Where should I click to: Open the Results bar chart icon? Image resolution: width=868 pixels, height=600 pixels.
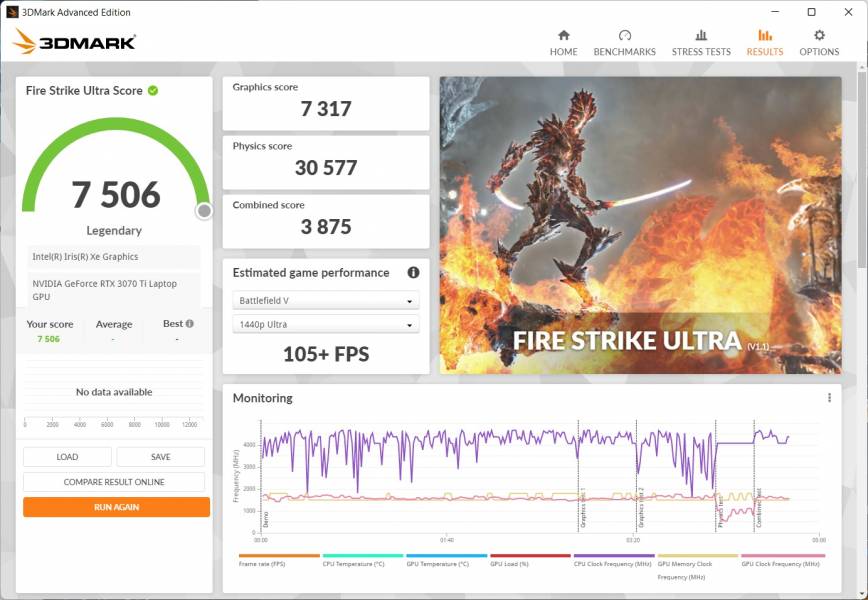(764, 35)
